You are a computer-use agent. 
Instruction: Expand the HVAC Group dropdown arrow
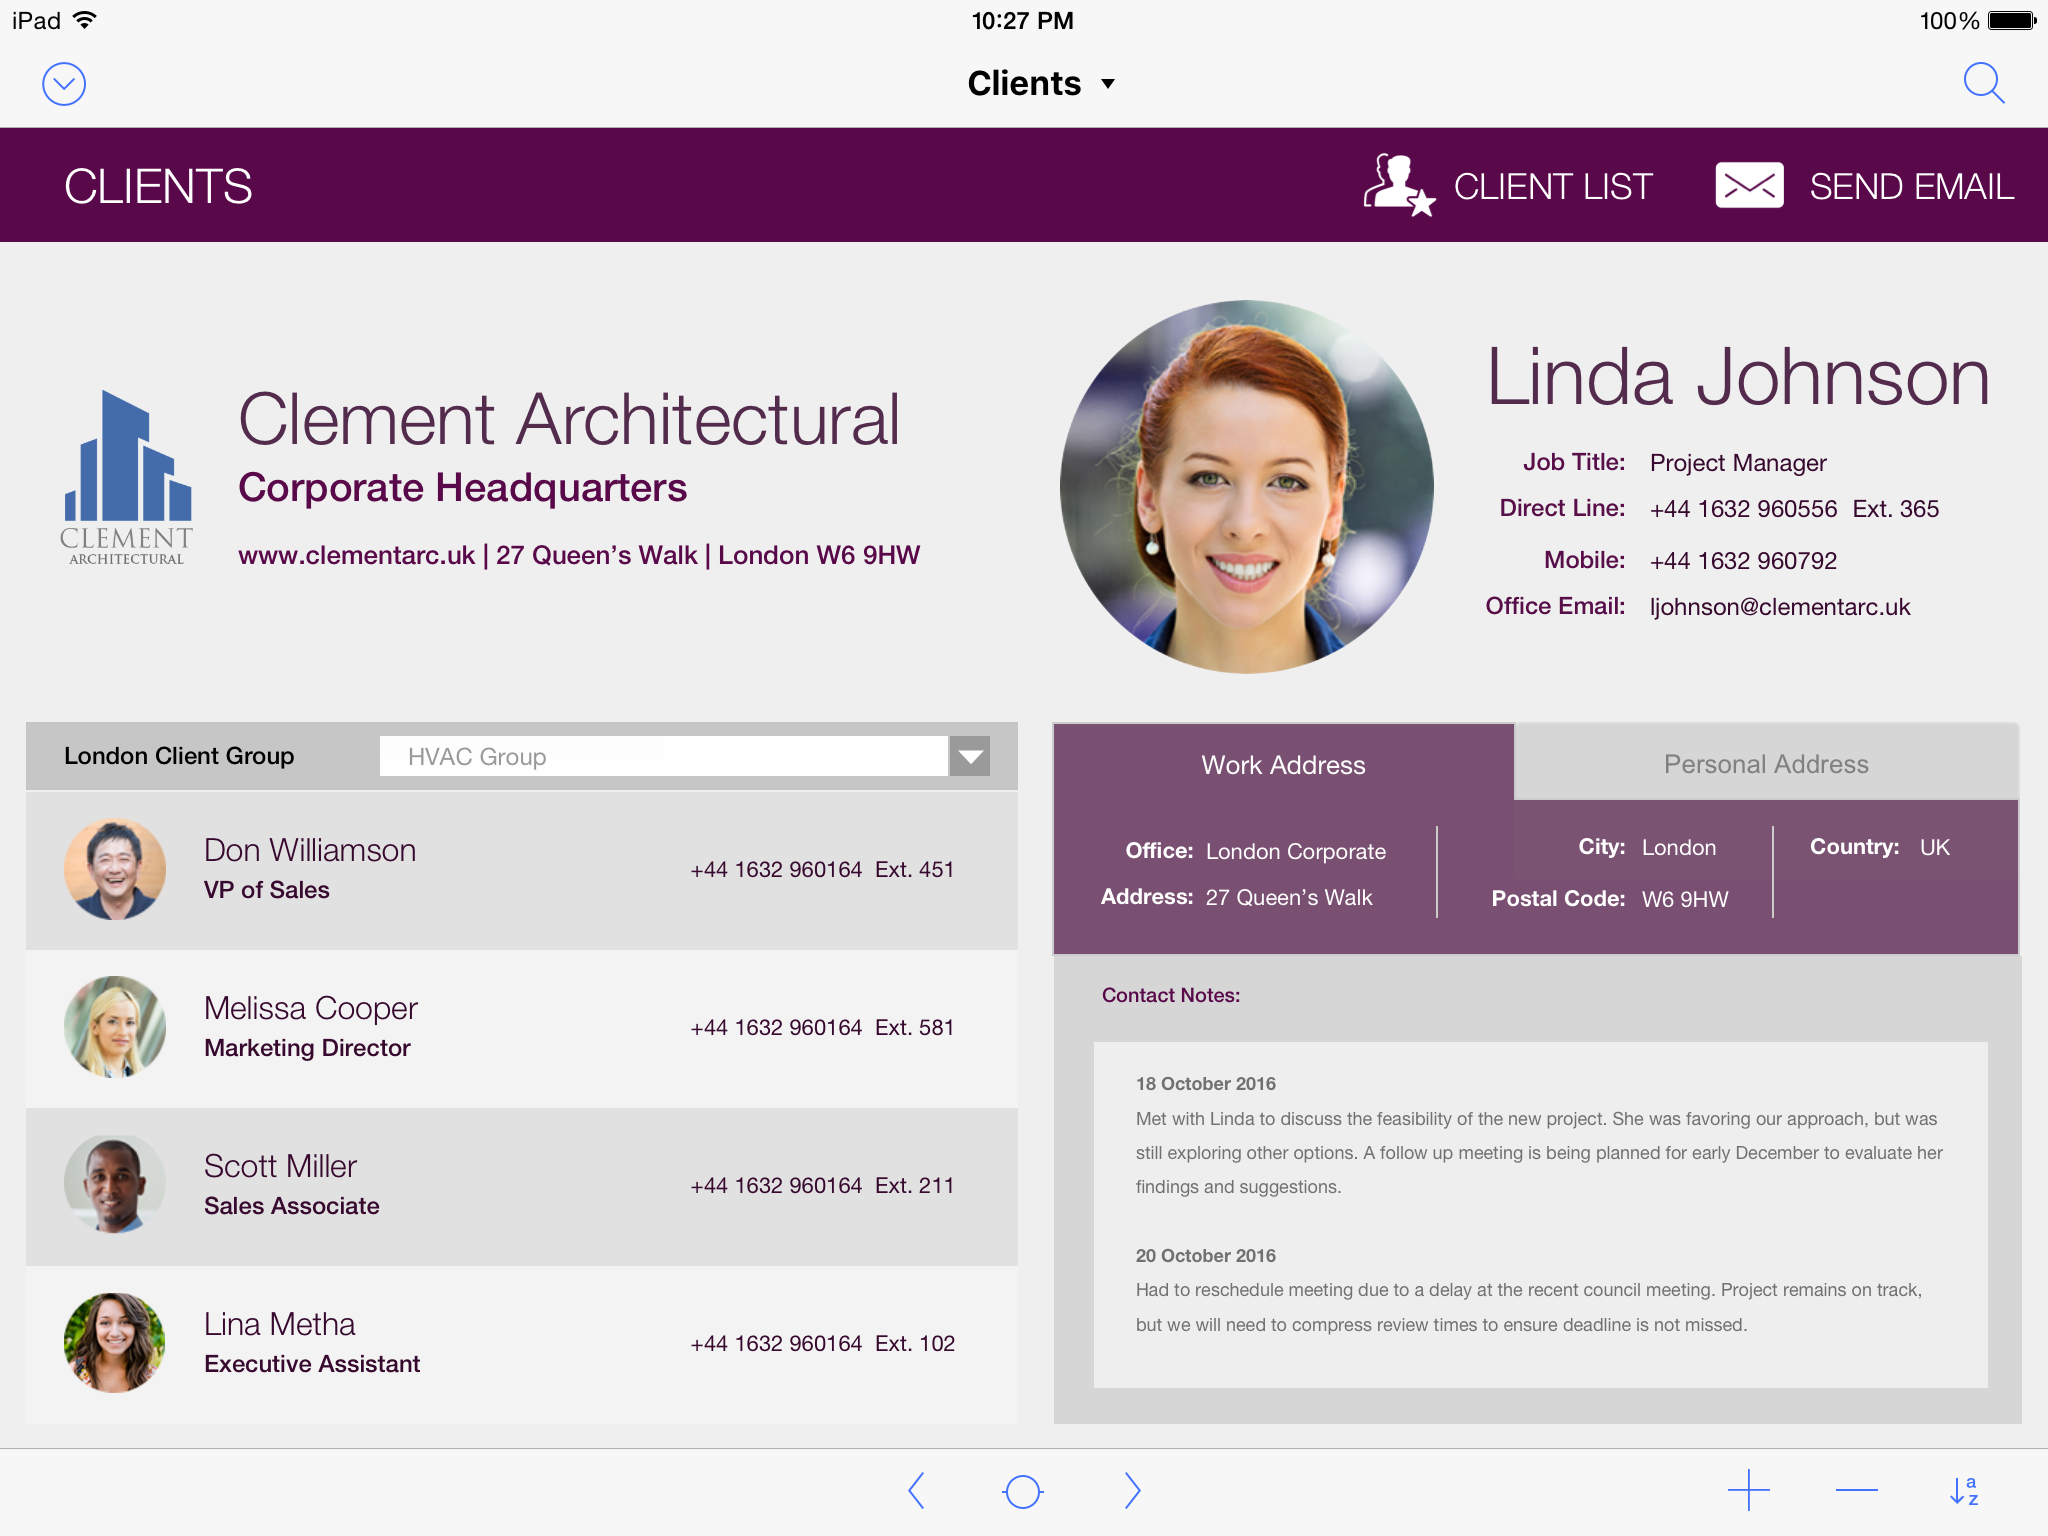click(x=969, y=756)
